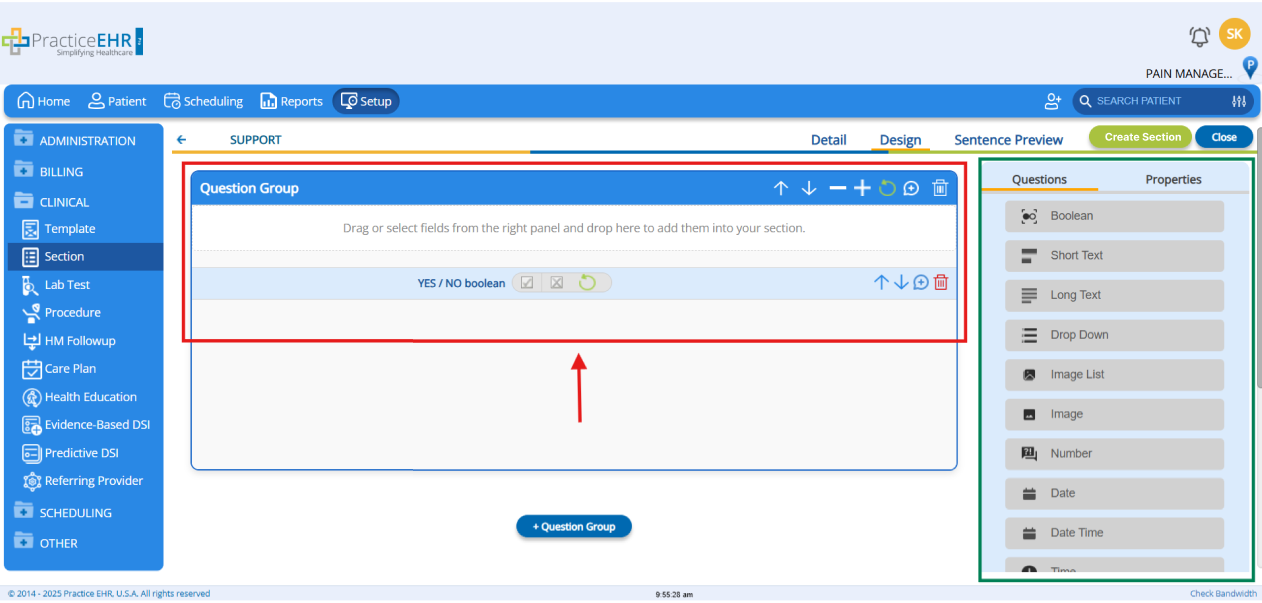Viewport: 1262px width, 603px height.
Task: Expand the BILLING folder in sidebar
Action: pyautogui.click(x=60, y=172)
